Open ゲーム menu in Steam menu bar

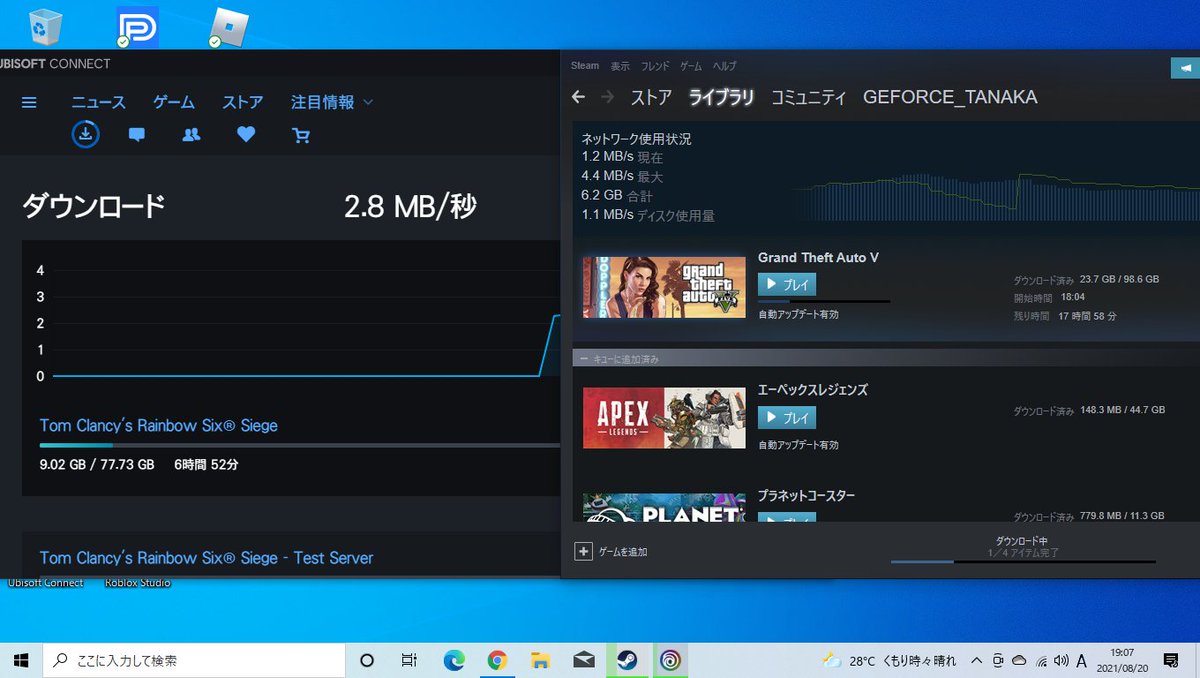pyautogui.click(x=691, y=66)
